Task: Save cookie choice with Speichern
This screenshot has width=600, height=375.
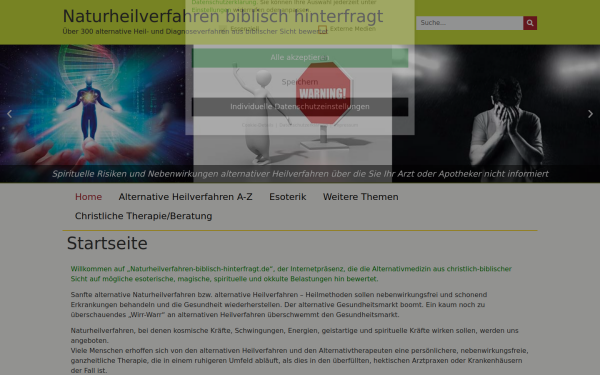Action: [x=300, y=82]
